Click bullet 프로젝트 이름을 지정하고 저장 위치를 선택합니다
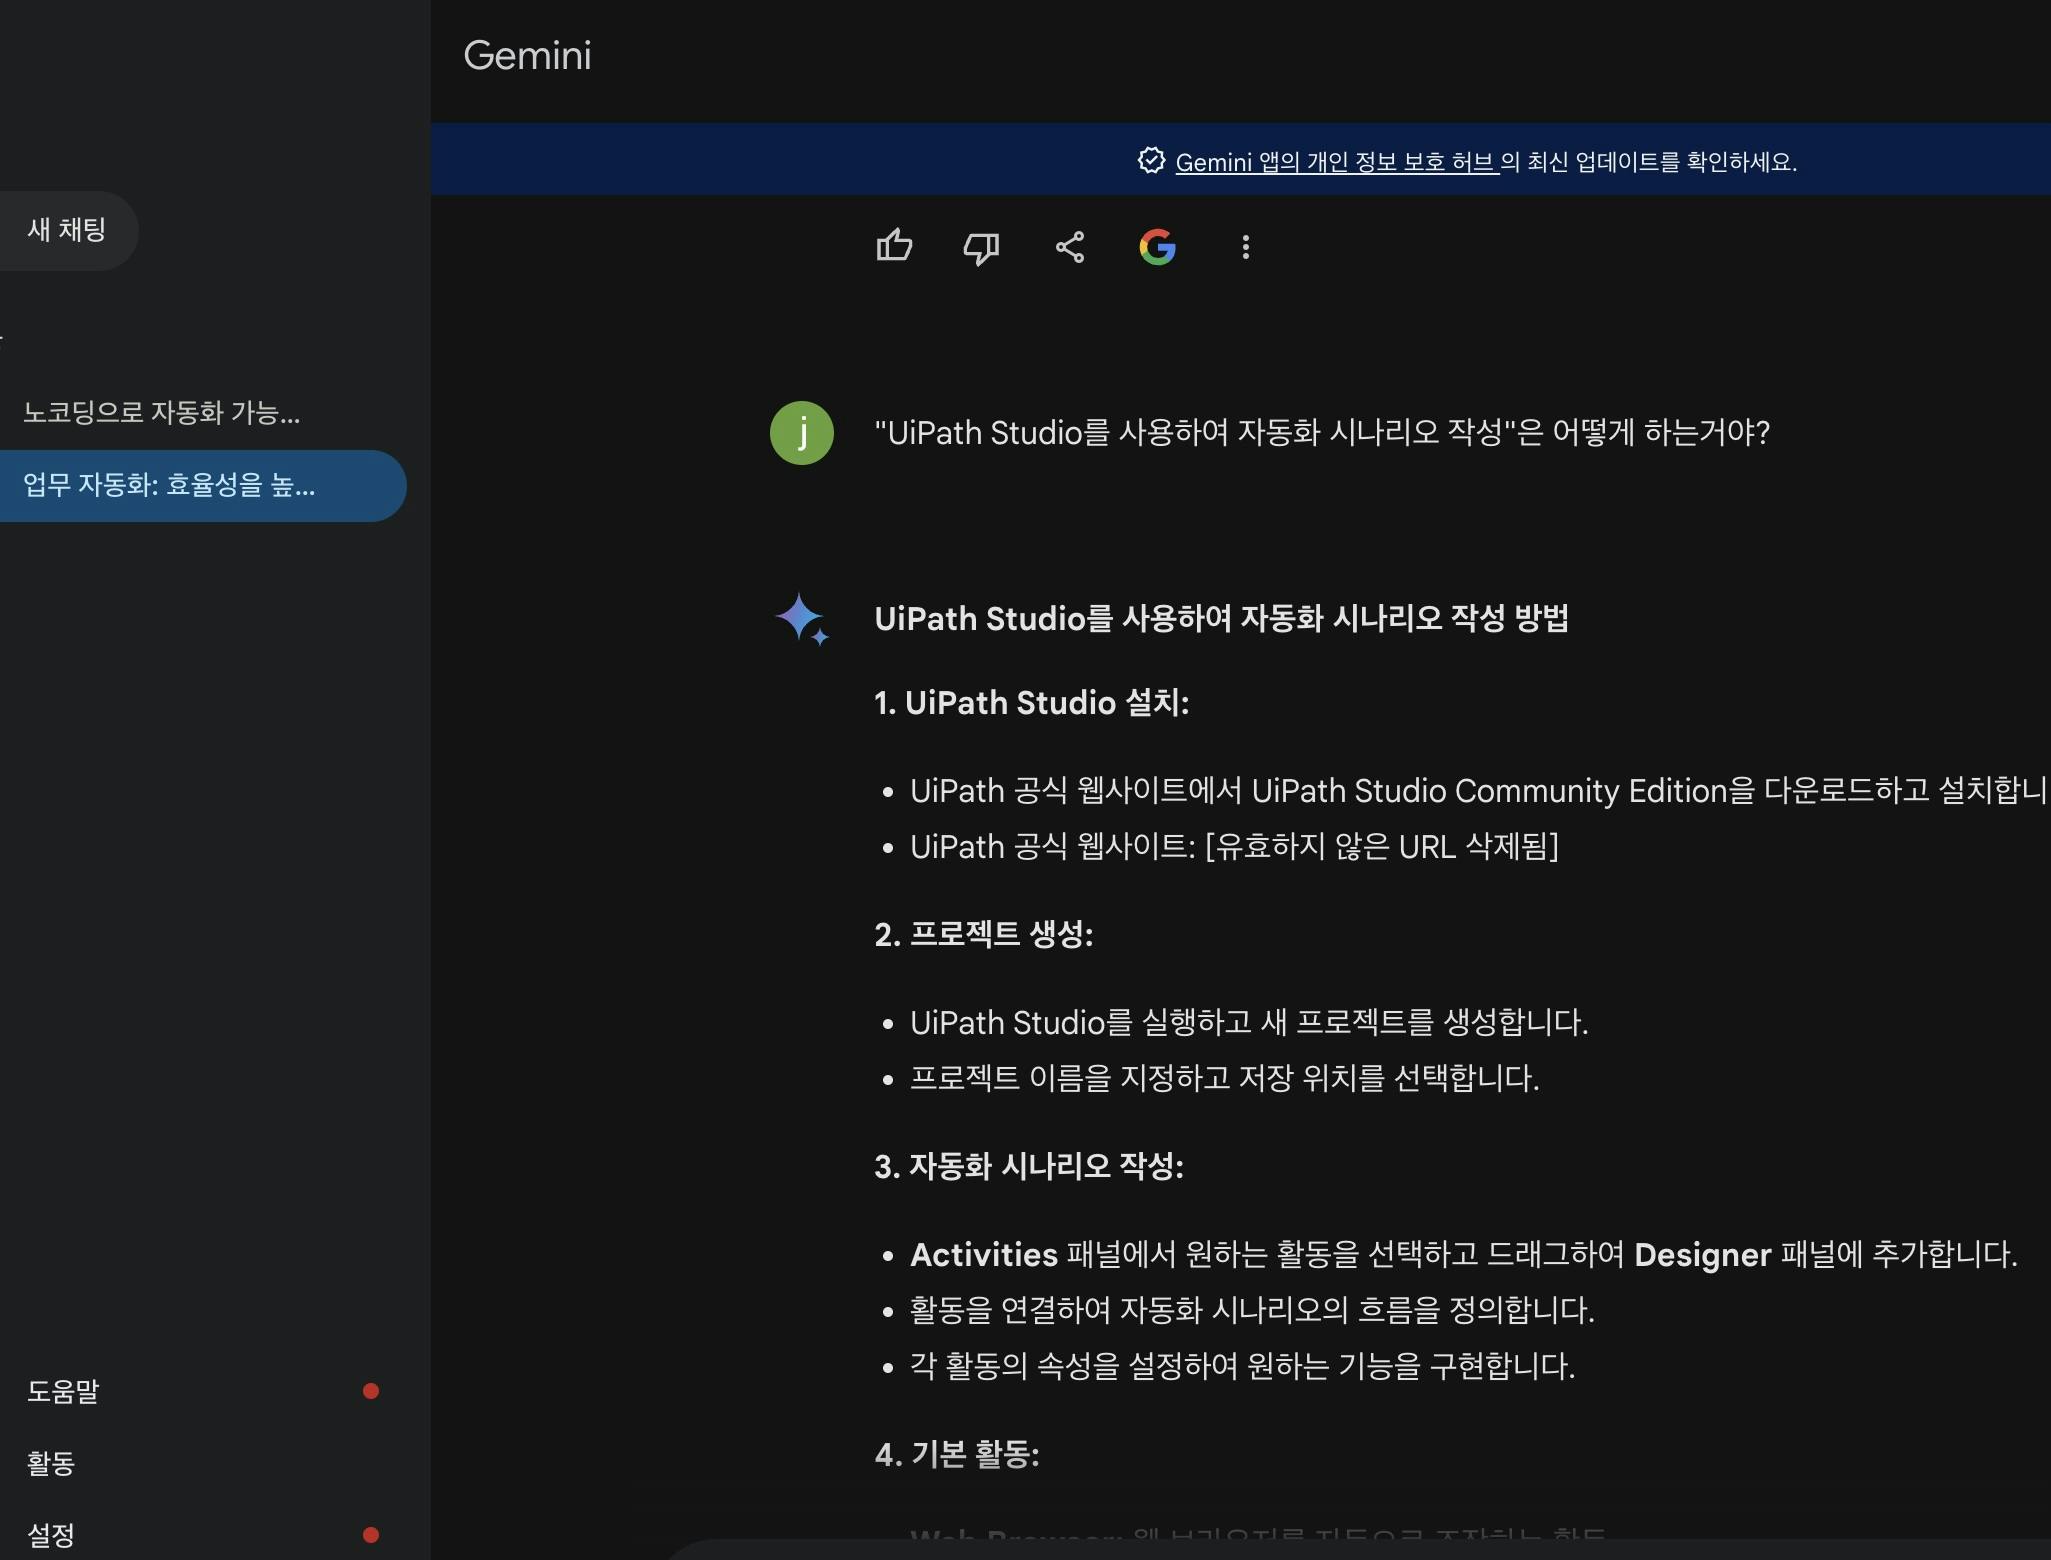This screenshot has width=2051, height=1560. tap(1224, 1078)
